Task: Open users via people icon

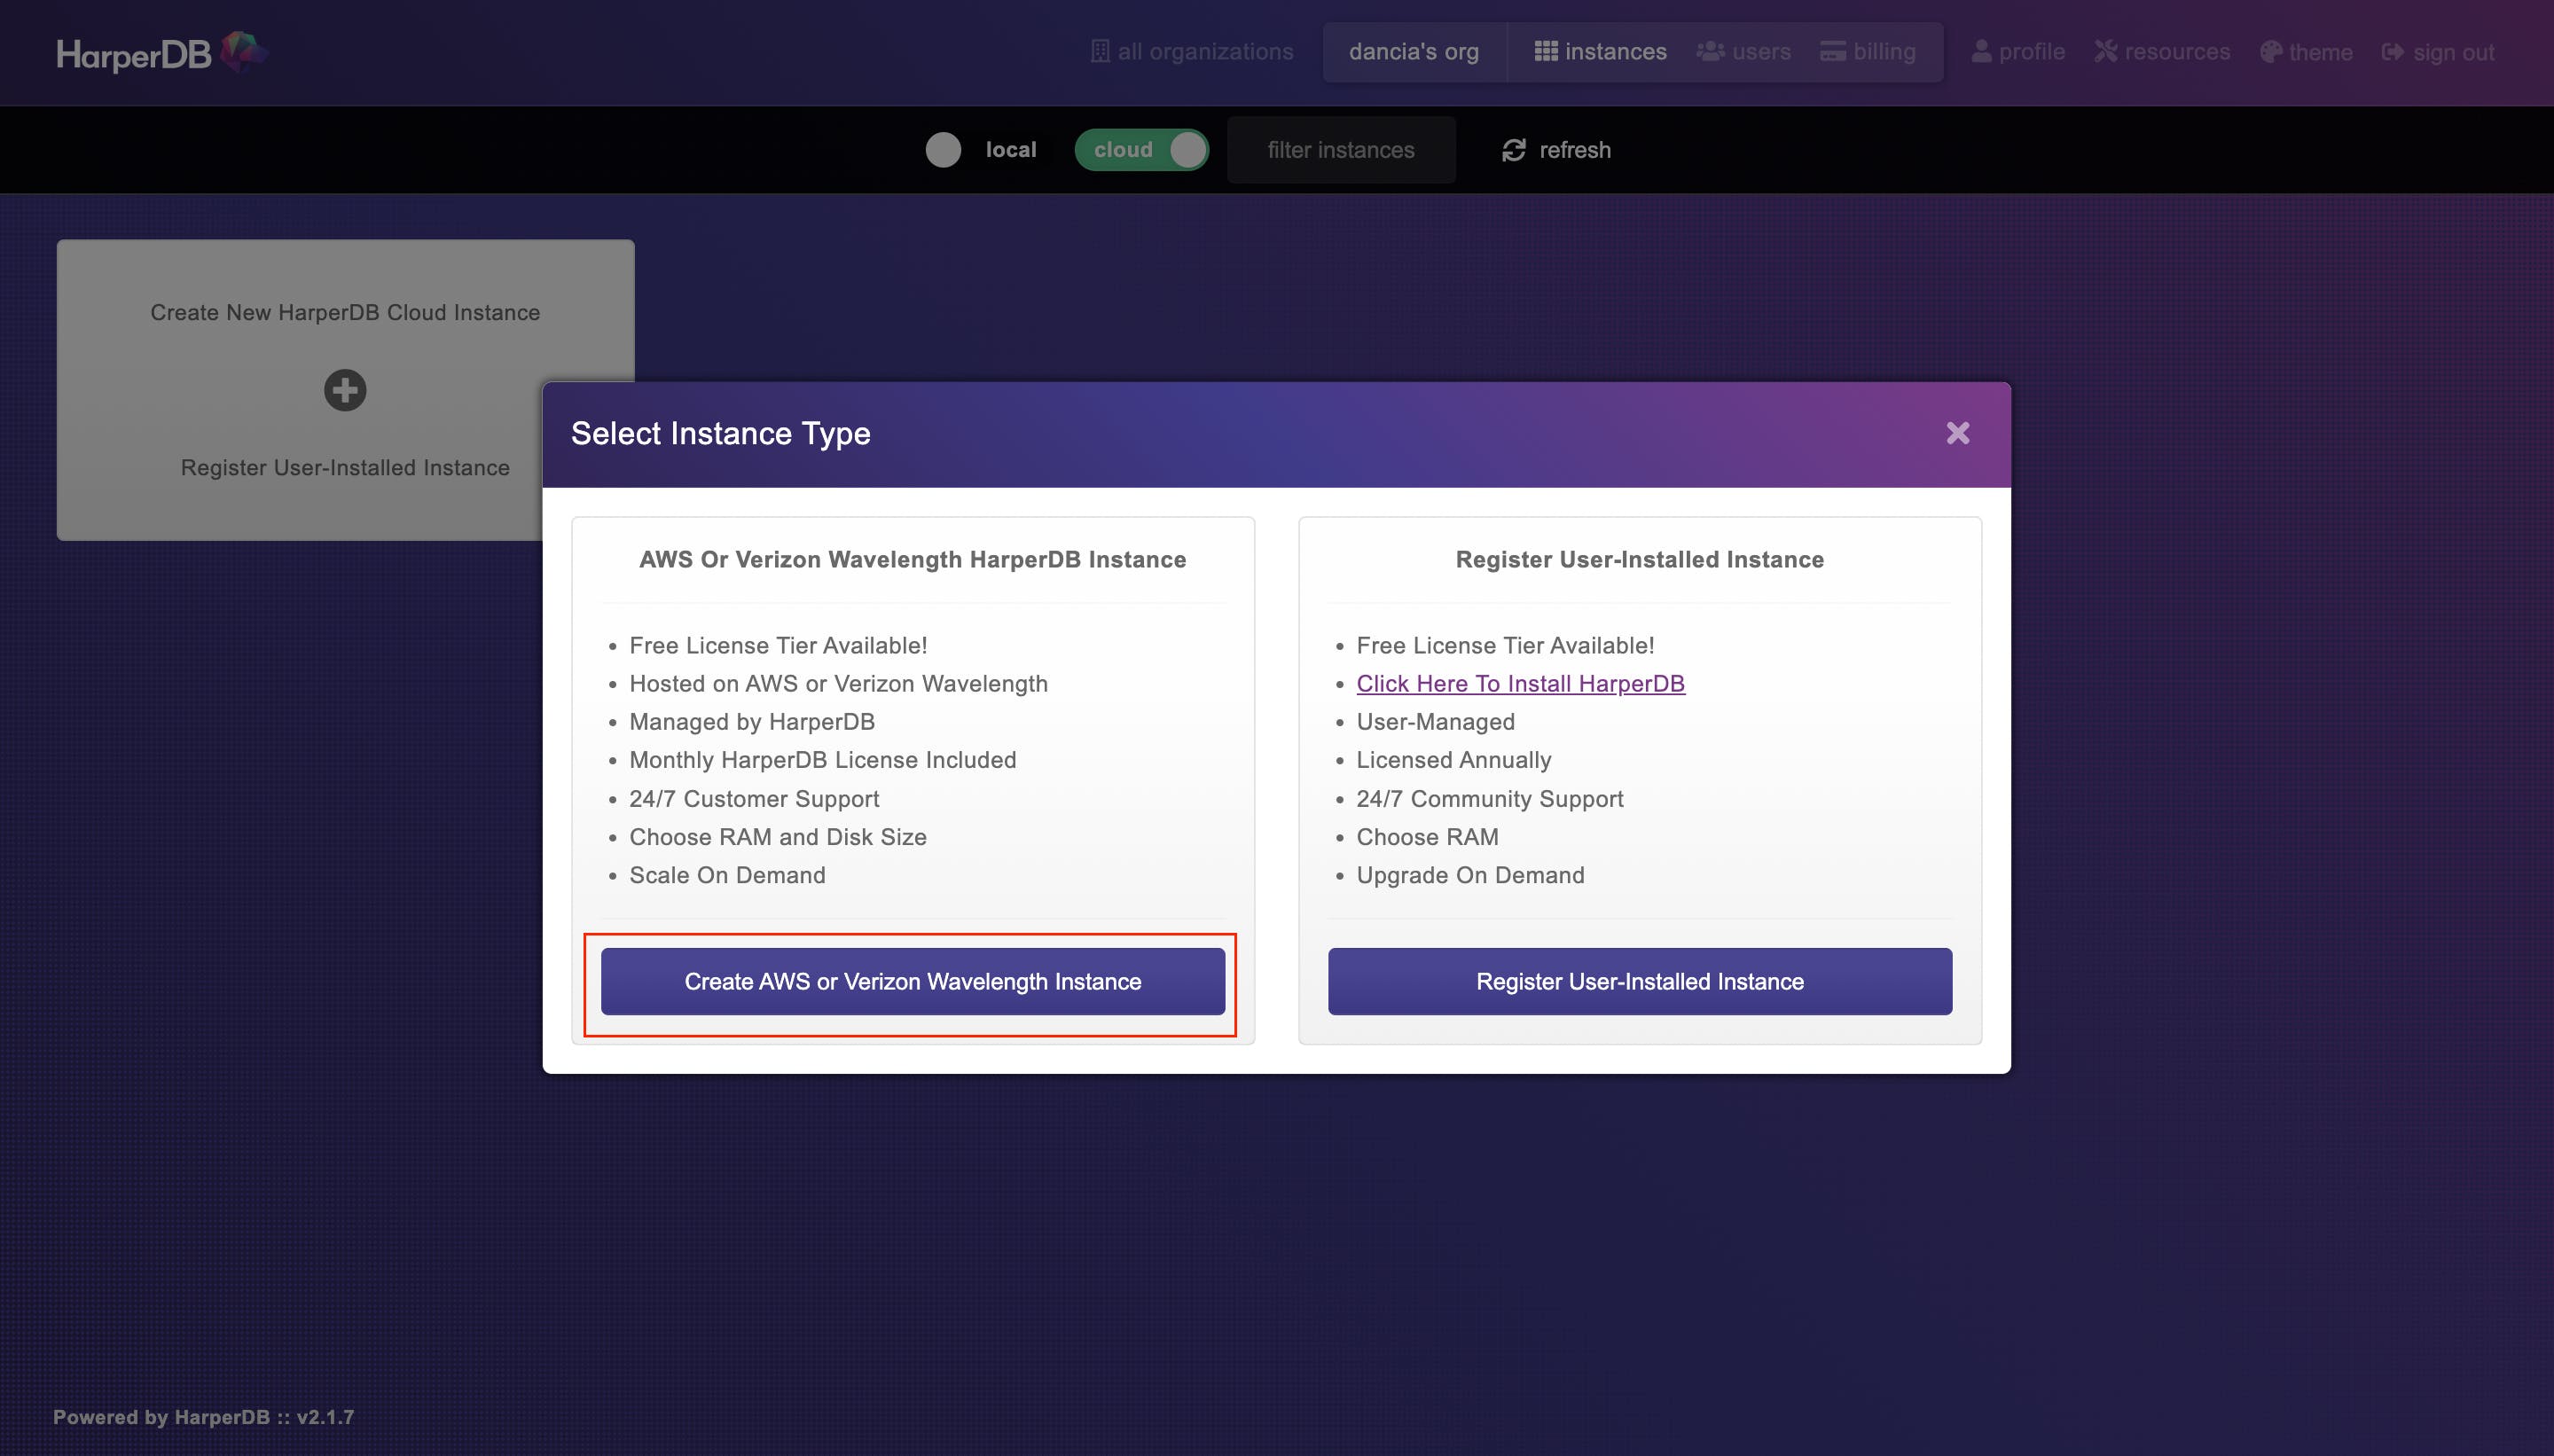Action: pos(1710,51)
